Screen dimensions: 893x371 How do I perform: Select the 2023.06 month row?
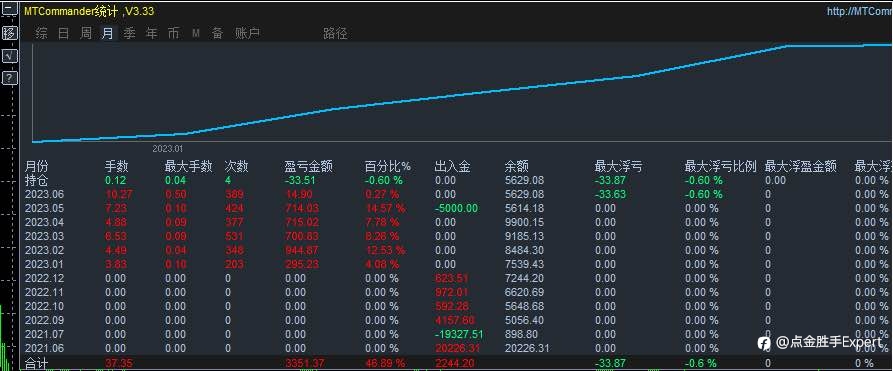click(44, 194)
